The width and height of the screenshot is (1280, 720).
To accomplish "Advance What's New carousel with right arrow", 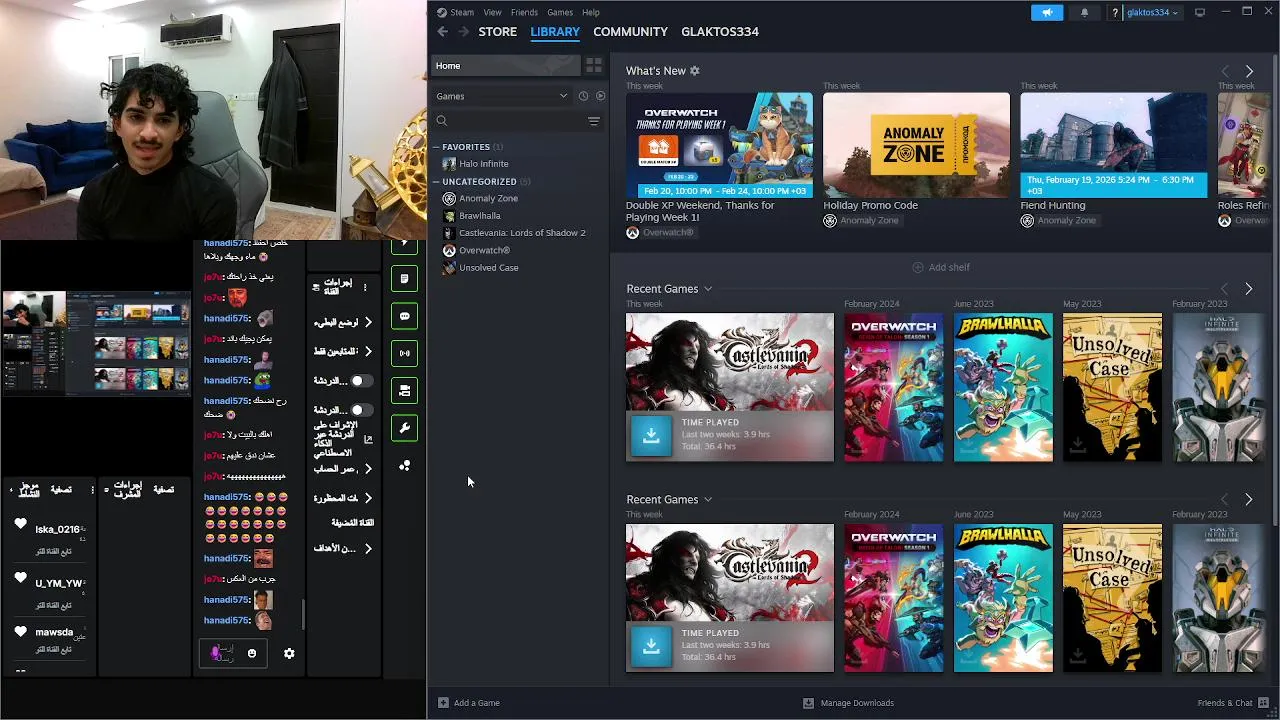I will [1249, 71].
